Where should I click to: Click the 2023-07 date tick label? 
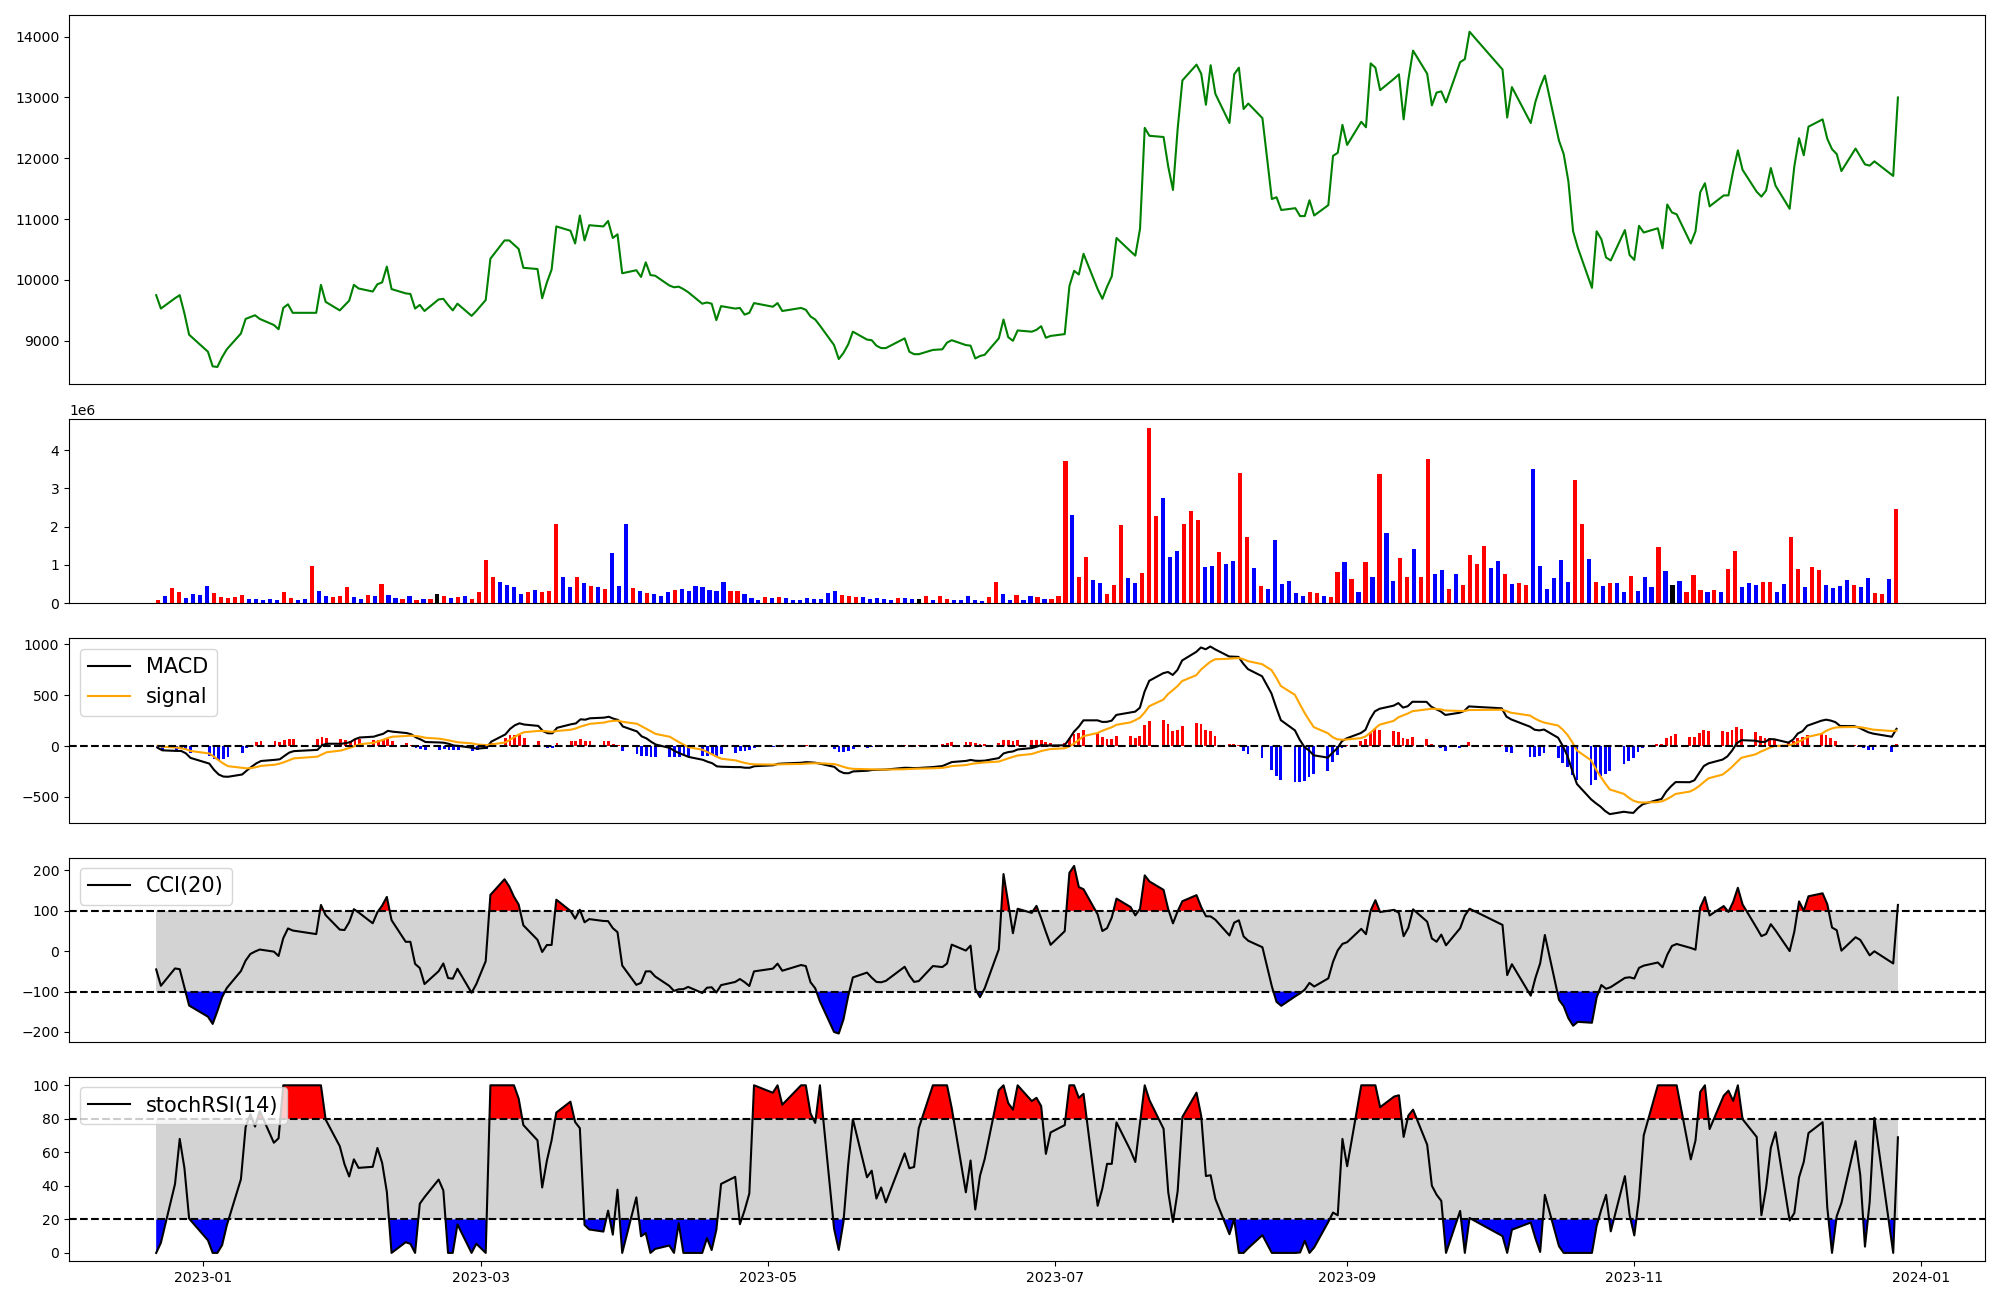tap(1055, 1277)
